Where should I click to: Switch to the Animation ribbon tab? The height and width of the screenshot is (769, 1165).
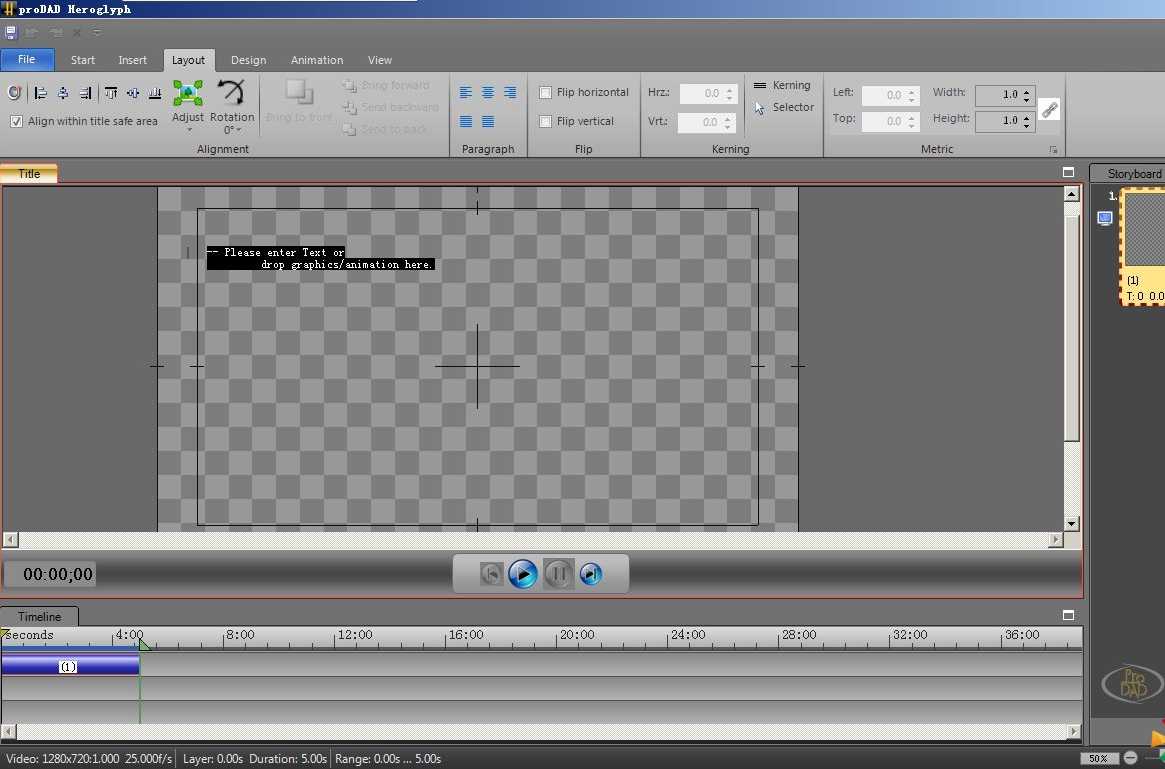tap(317, 60)
